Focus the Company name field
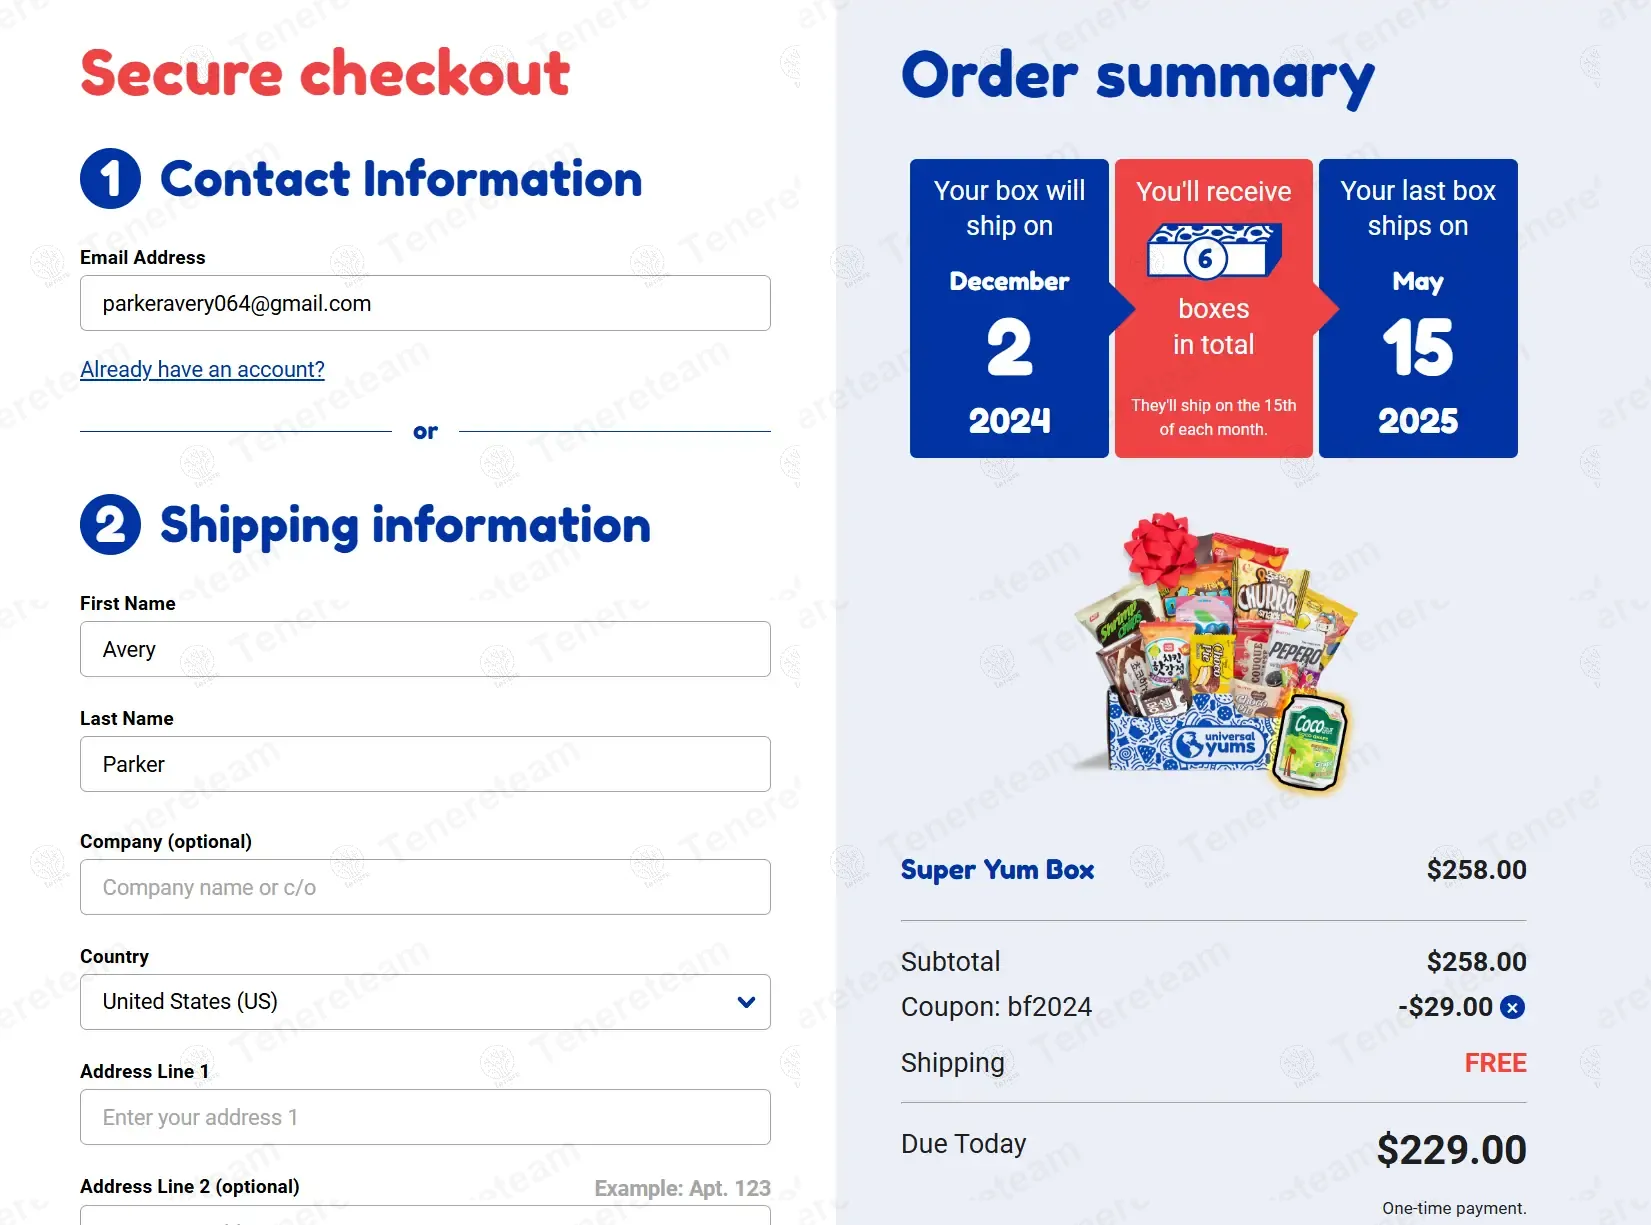Viewport: 1651px width, 1225px height. point(425,887)
